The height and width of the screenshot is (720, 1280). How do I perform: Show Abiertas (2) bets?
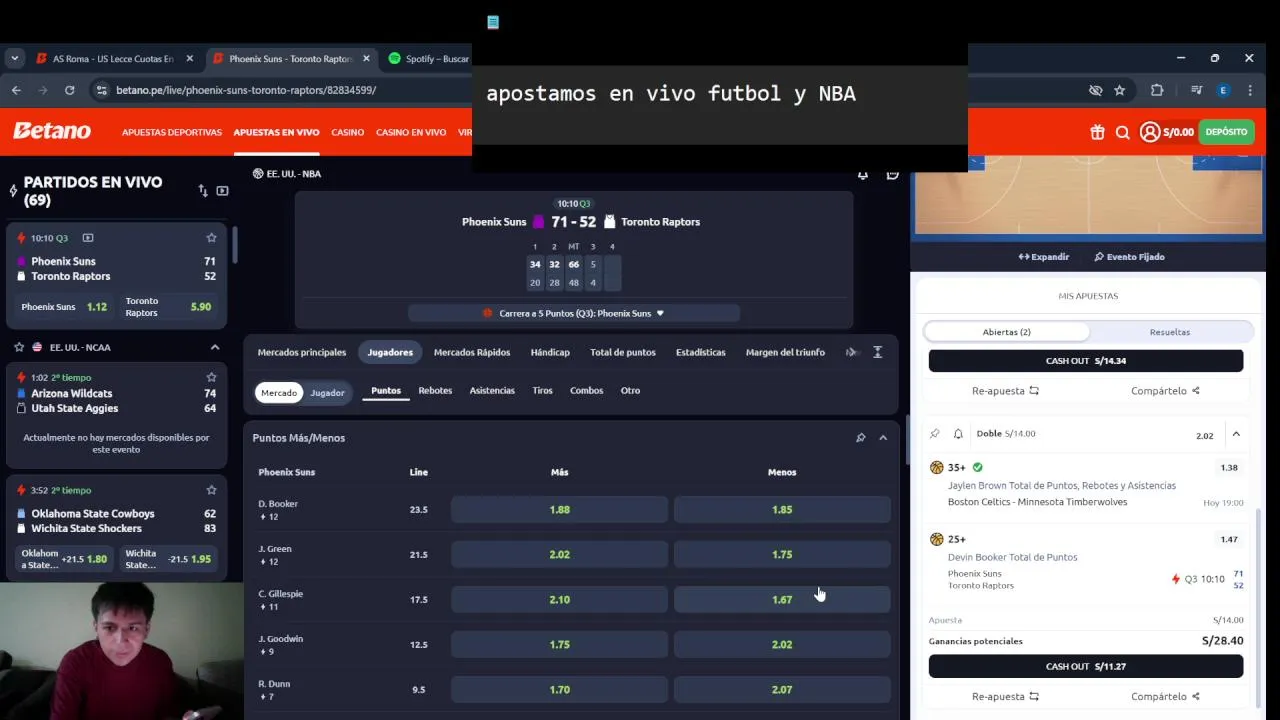1007,332
